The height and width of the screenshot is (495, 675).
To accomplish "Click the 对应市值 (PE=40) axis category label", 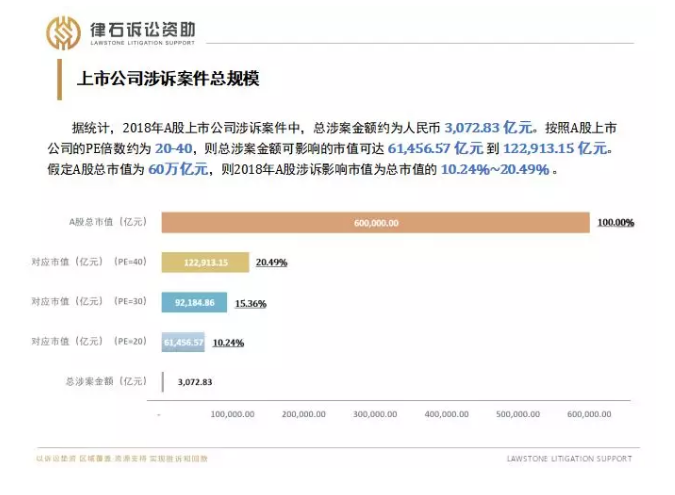I will 88,262.
